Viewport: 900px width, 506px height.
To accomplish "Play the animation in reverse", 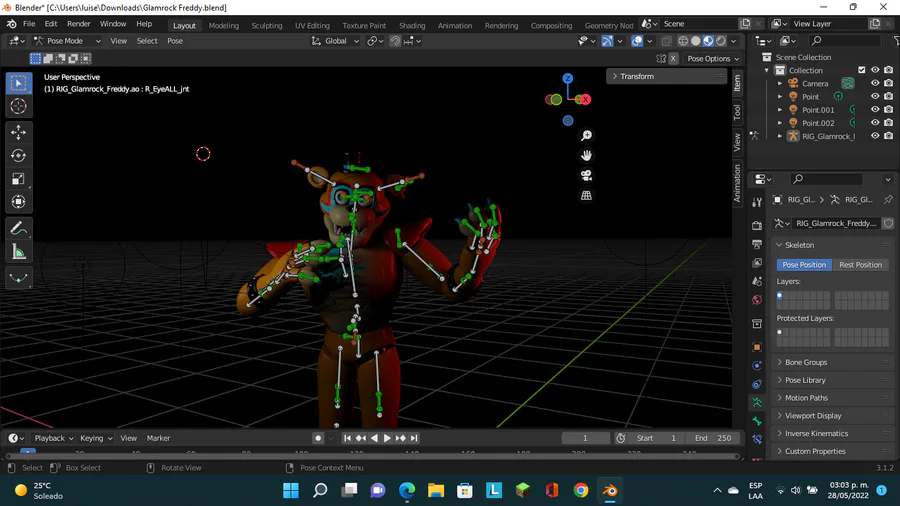I will pyautogui.click(x=374, y=438).
